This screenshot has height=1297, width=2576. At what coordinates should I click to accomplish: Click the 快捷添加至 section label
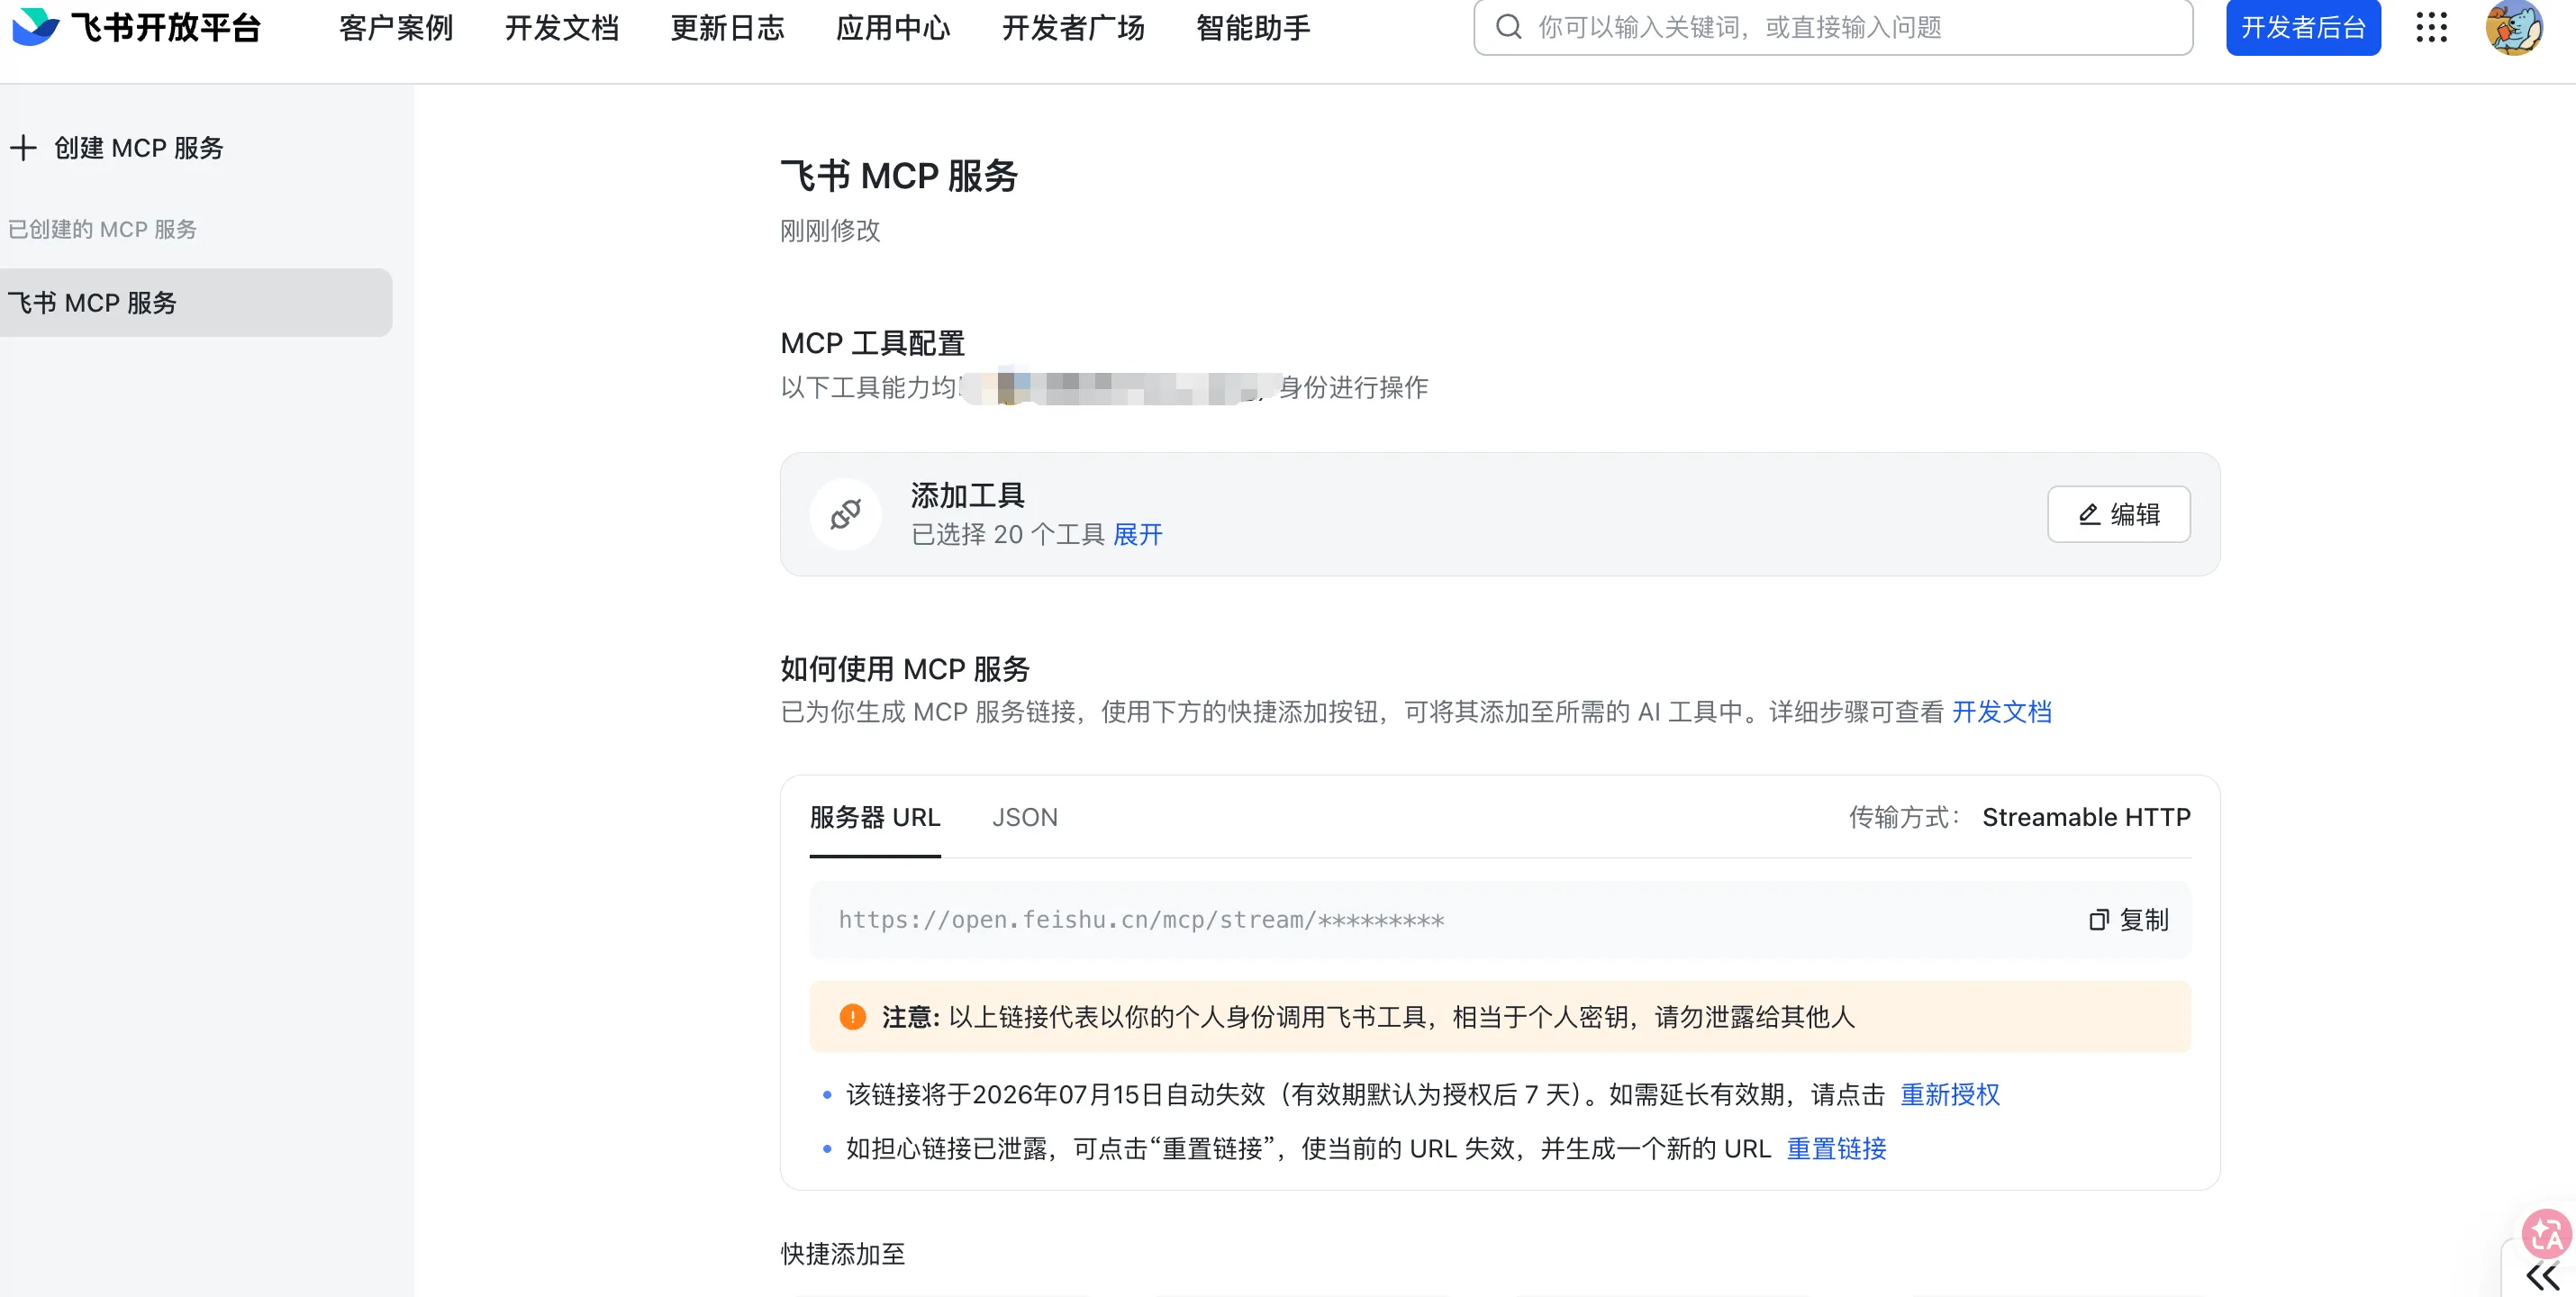[x=843, y=1254]
